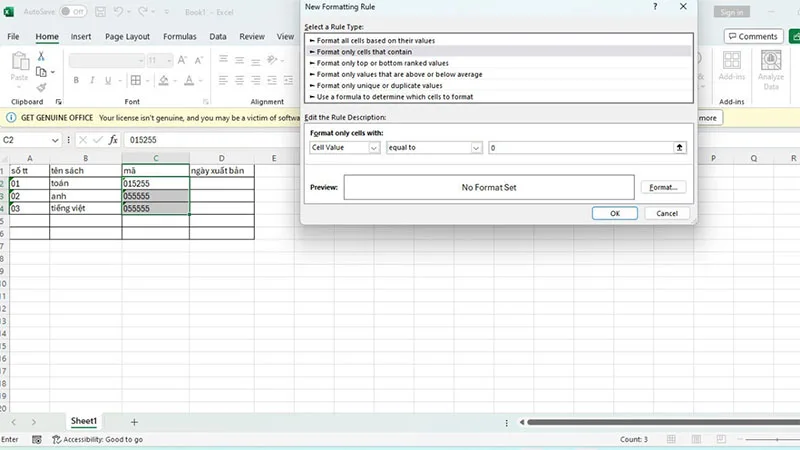The height and width of the screenshot is (450, 800).
Task: Open the font name dropdown
Action: coord(141,61)
